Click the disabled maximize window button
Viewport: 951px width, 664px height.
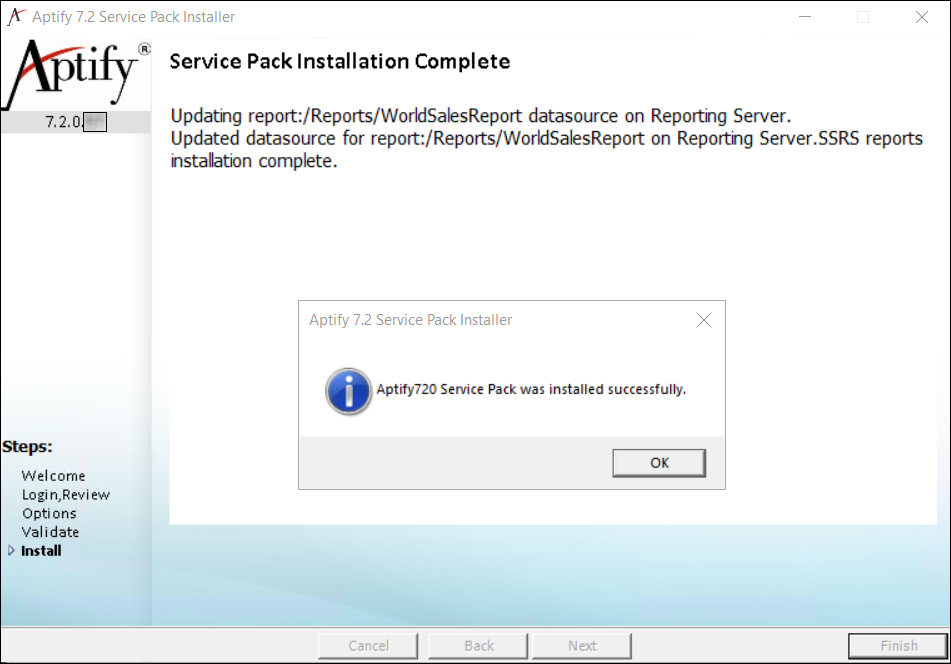863,17
